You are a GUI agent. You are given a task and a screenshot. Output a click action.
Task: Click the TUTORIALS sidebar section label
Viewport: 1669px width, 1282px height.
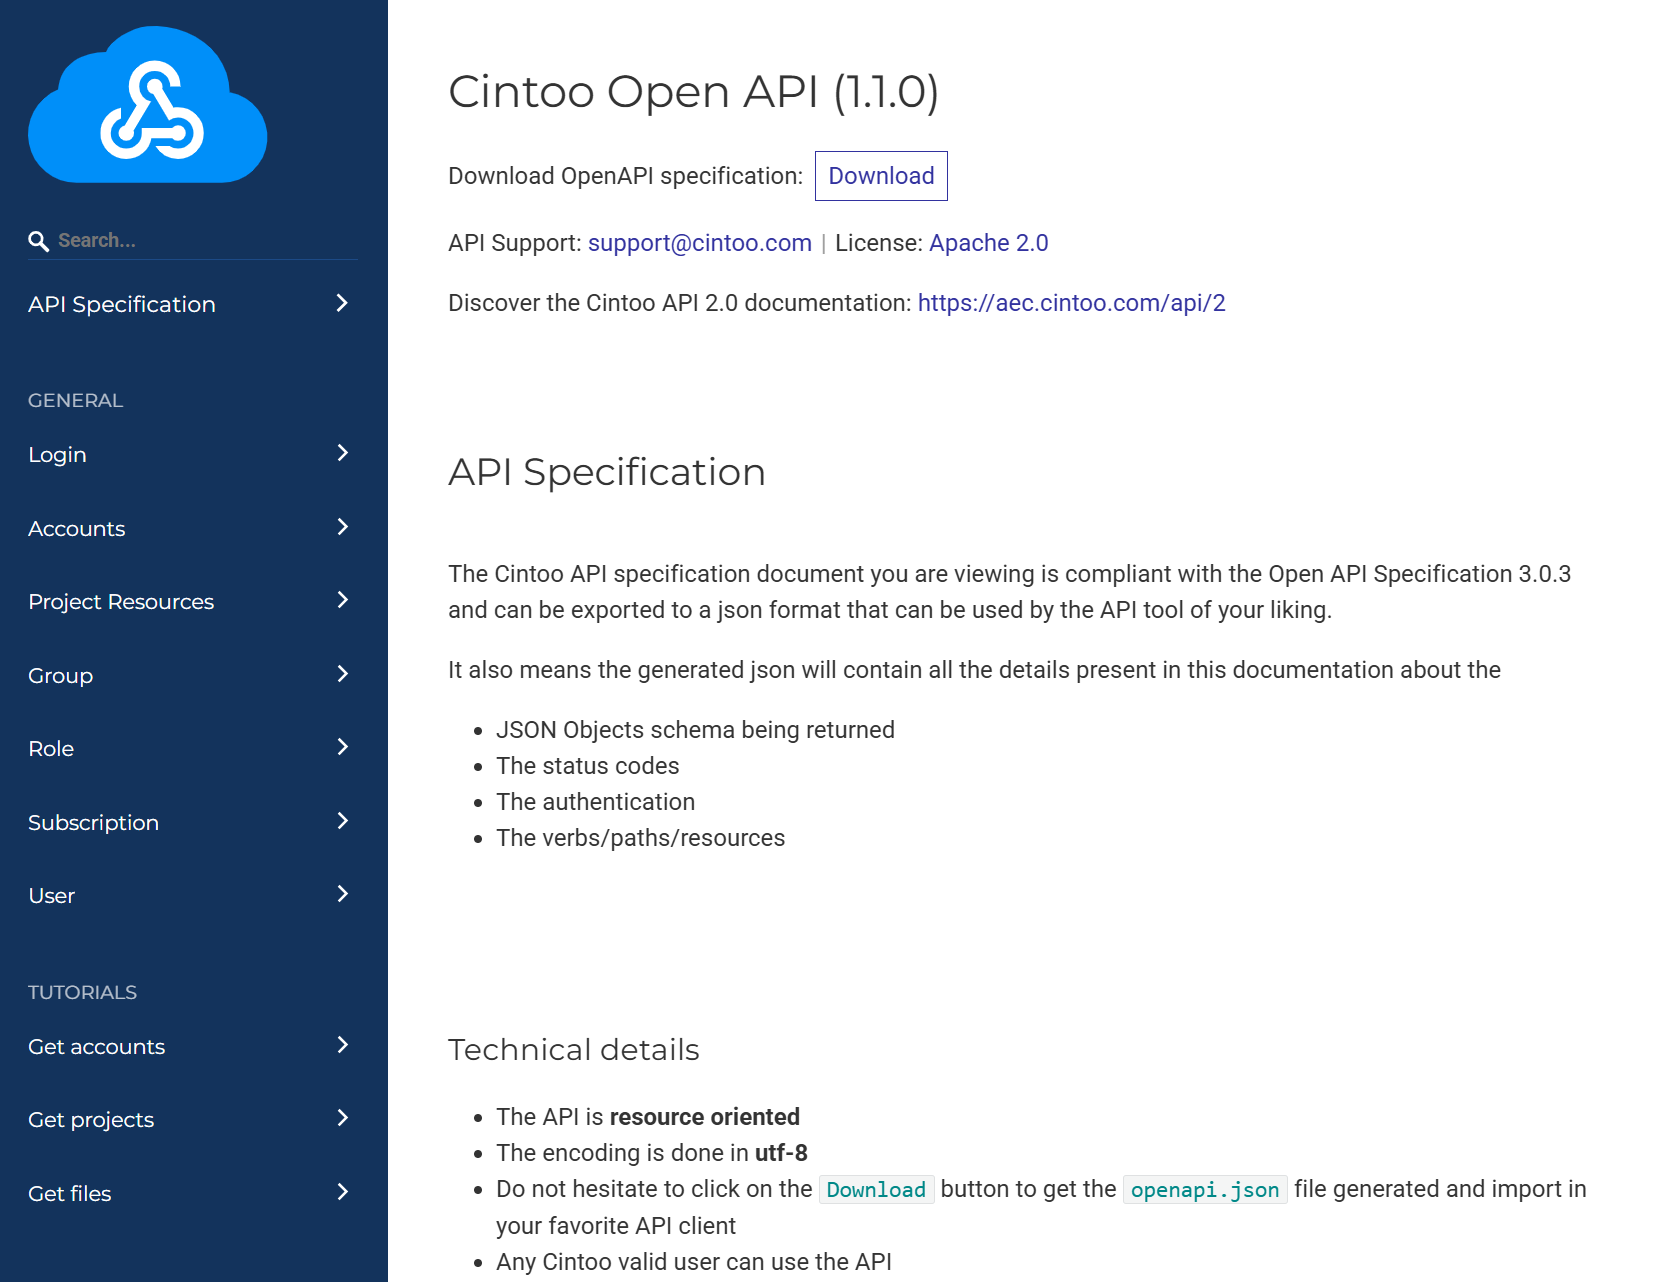(83, 993)
